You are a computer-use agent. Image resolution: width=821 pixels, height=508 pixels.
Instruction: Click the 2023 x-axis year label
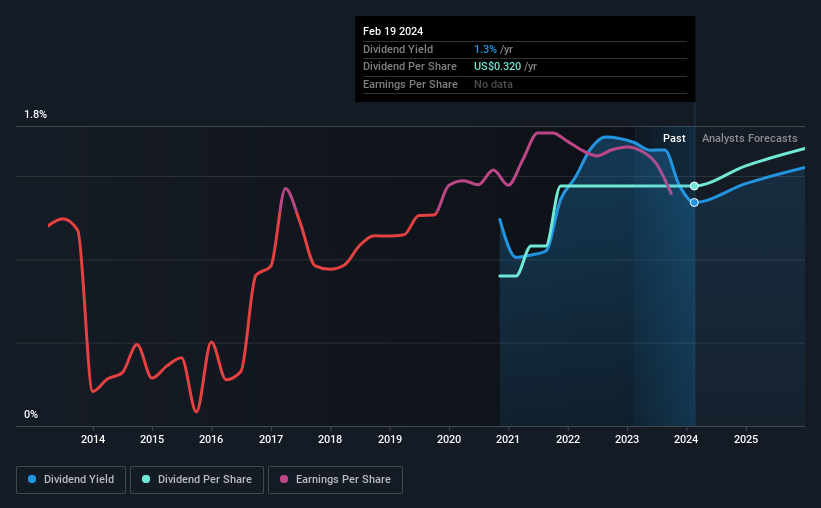[627, 439]
